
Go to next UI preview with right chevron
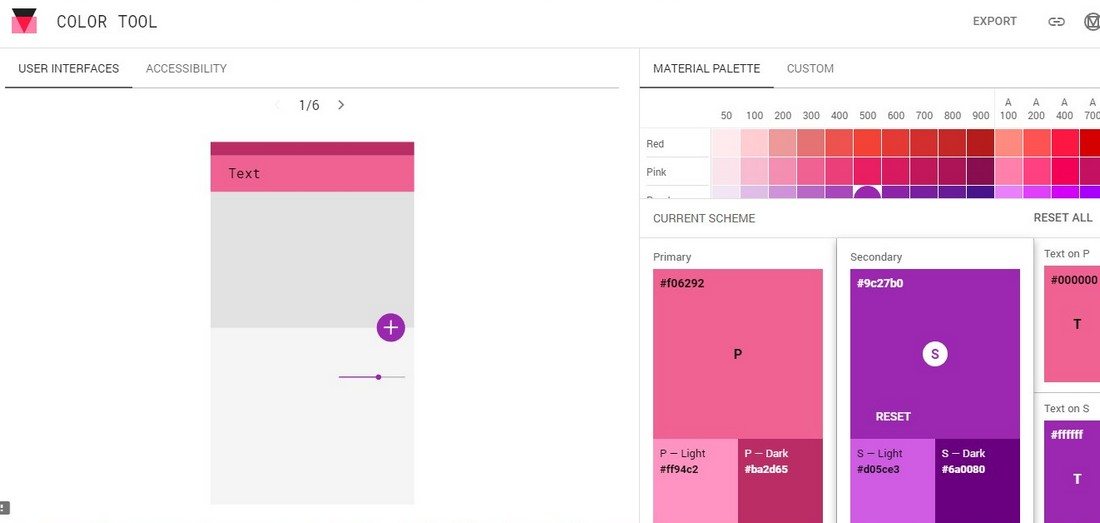[341, 105]
